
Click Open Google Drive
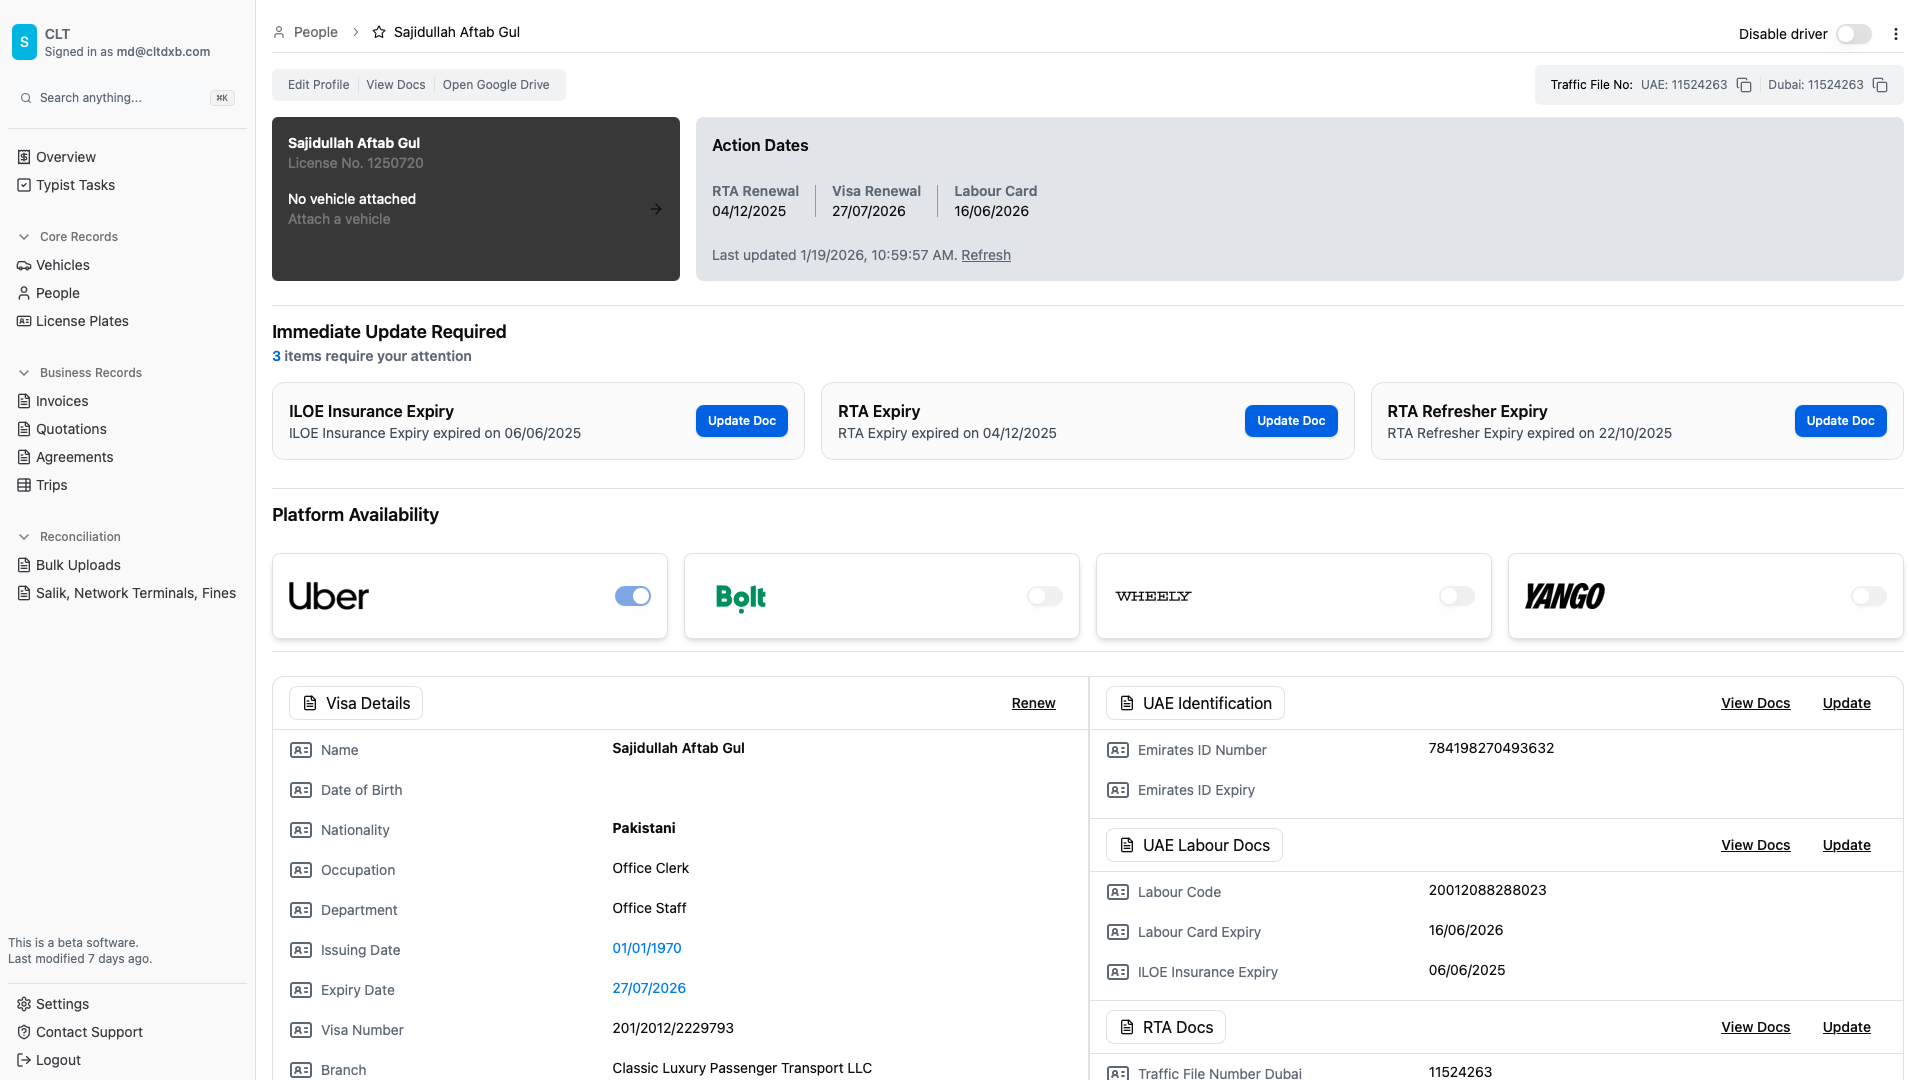coord(496,85)
